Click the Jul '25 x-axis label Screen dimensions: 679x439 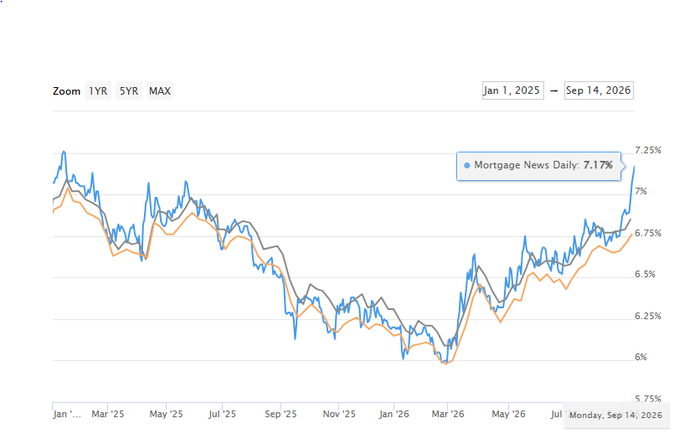[222, 414]
